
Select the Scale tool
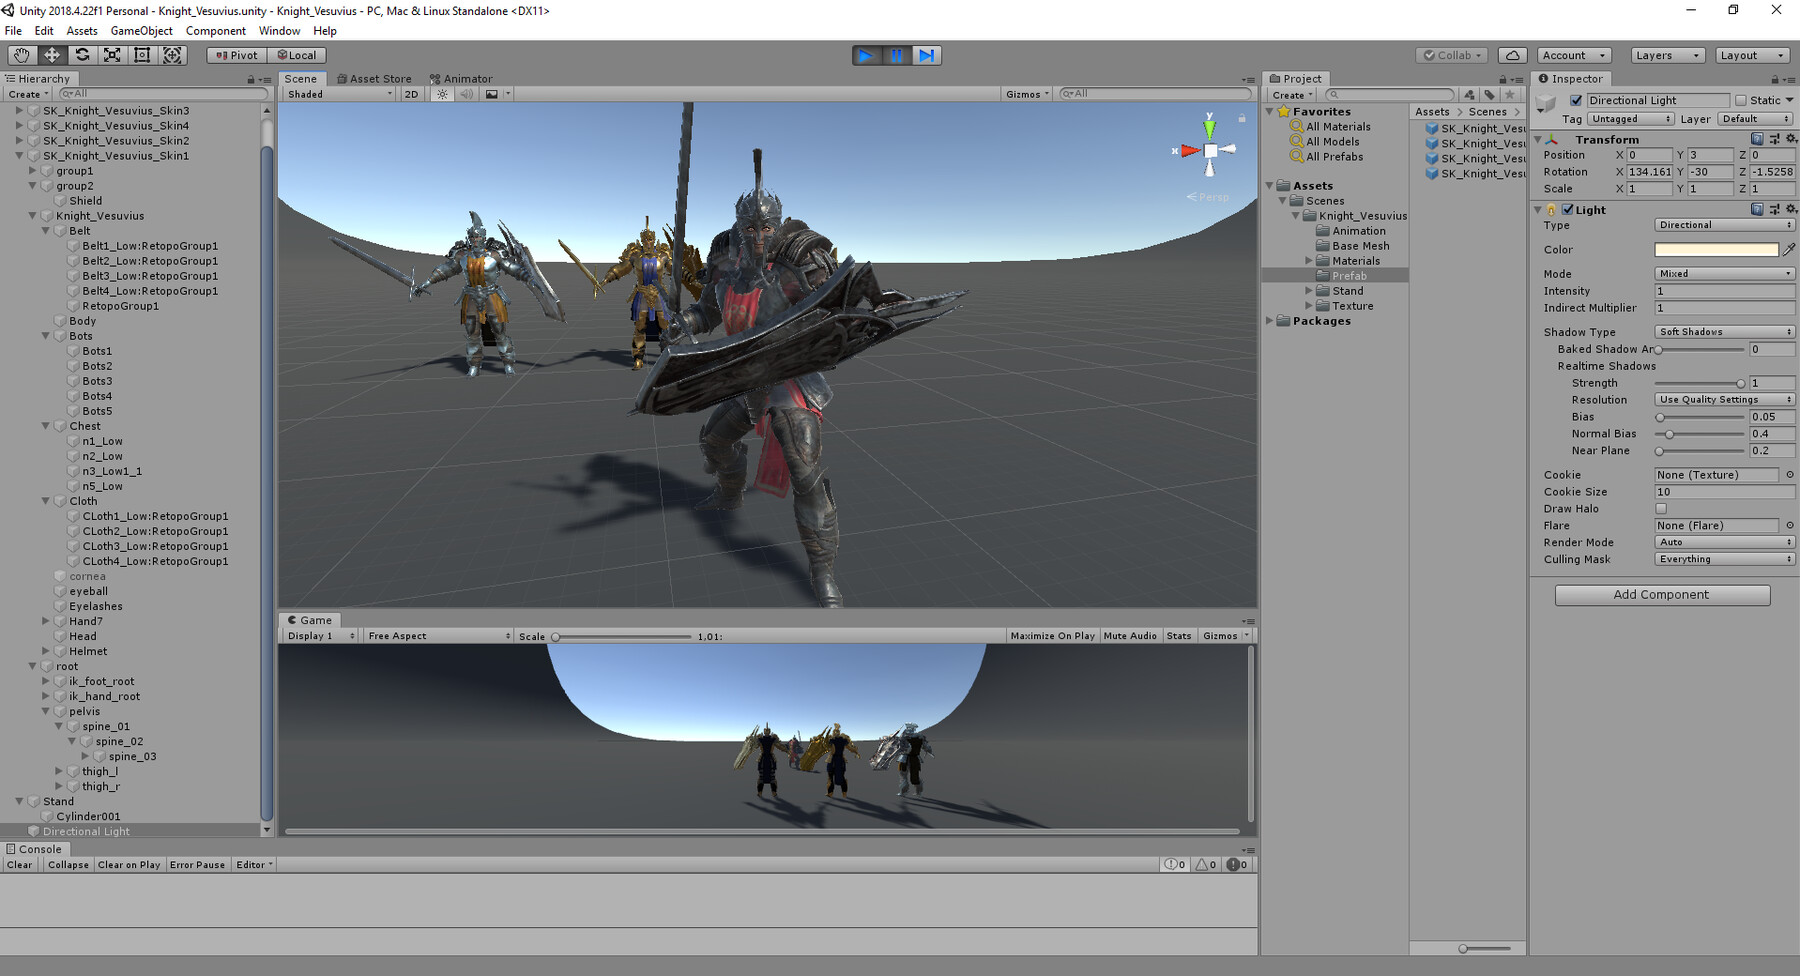click(x=112, y=55)
